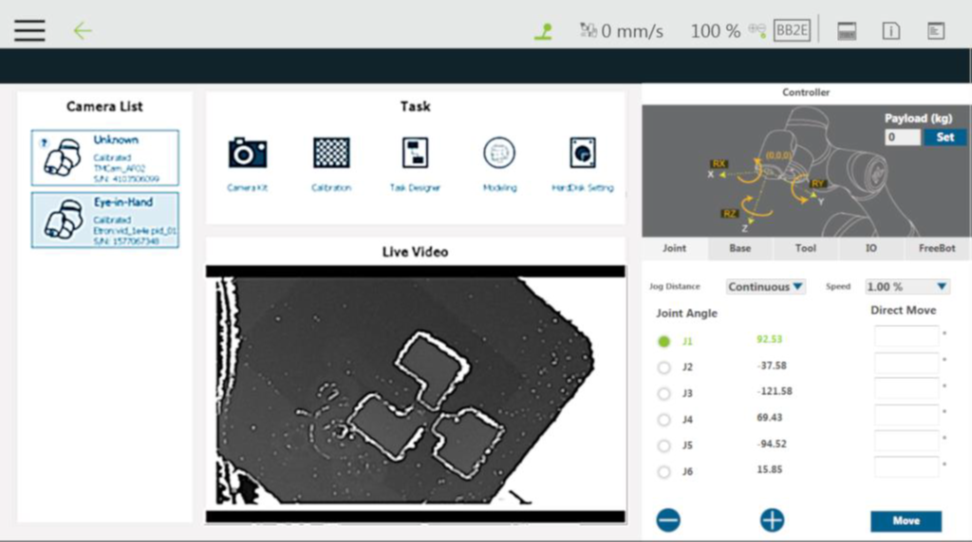Launch the Task Designer
Screen dimensions: 972x542
(x=415, y=153)
